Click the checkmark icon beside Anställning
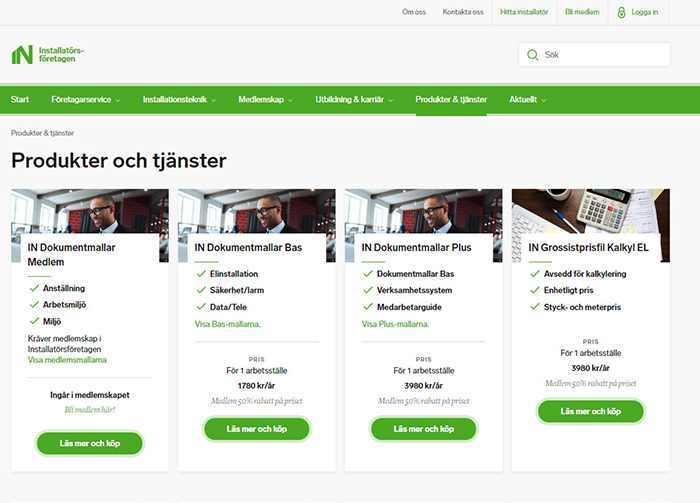The width and height of the screenshot is (700, 503). 34,288
